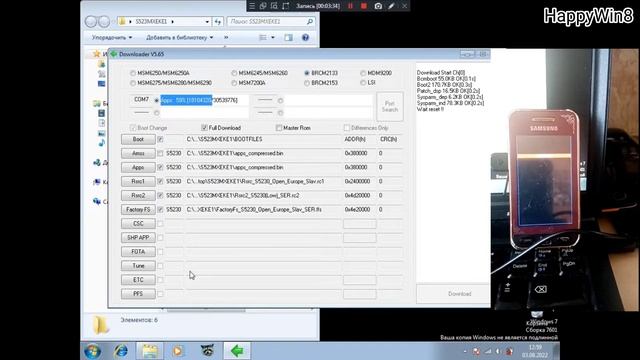The image size is (640, 360).
Task: Expand the S523MXEKE1 breadcrumb arrow
Action: point(173,22)
